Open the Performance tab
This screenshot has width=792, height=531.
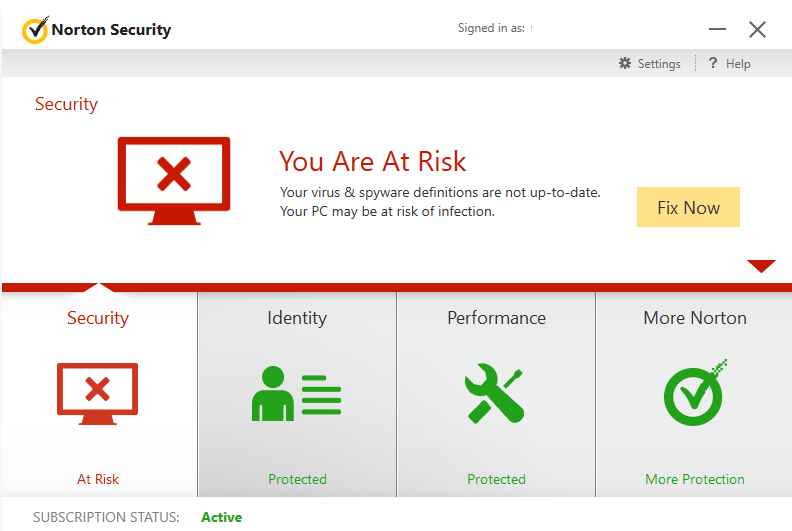[496, 318]
